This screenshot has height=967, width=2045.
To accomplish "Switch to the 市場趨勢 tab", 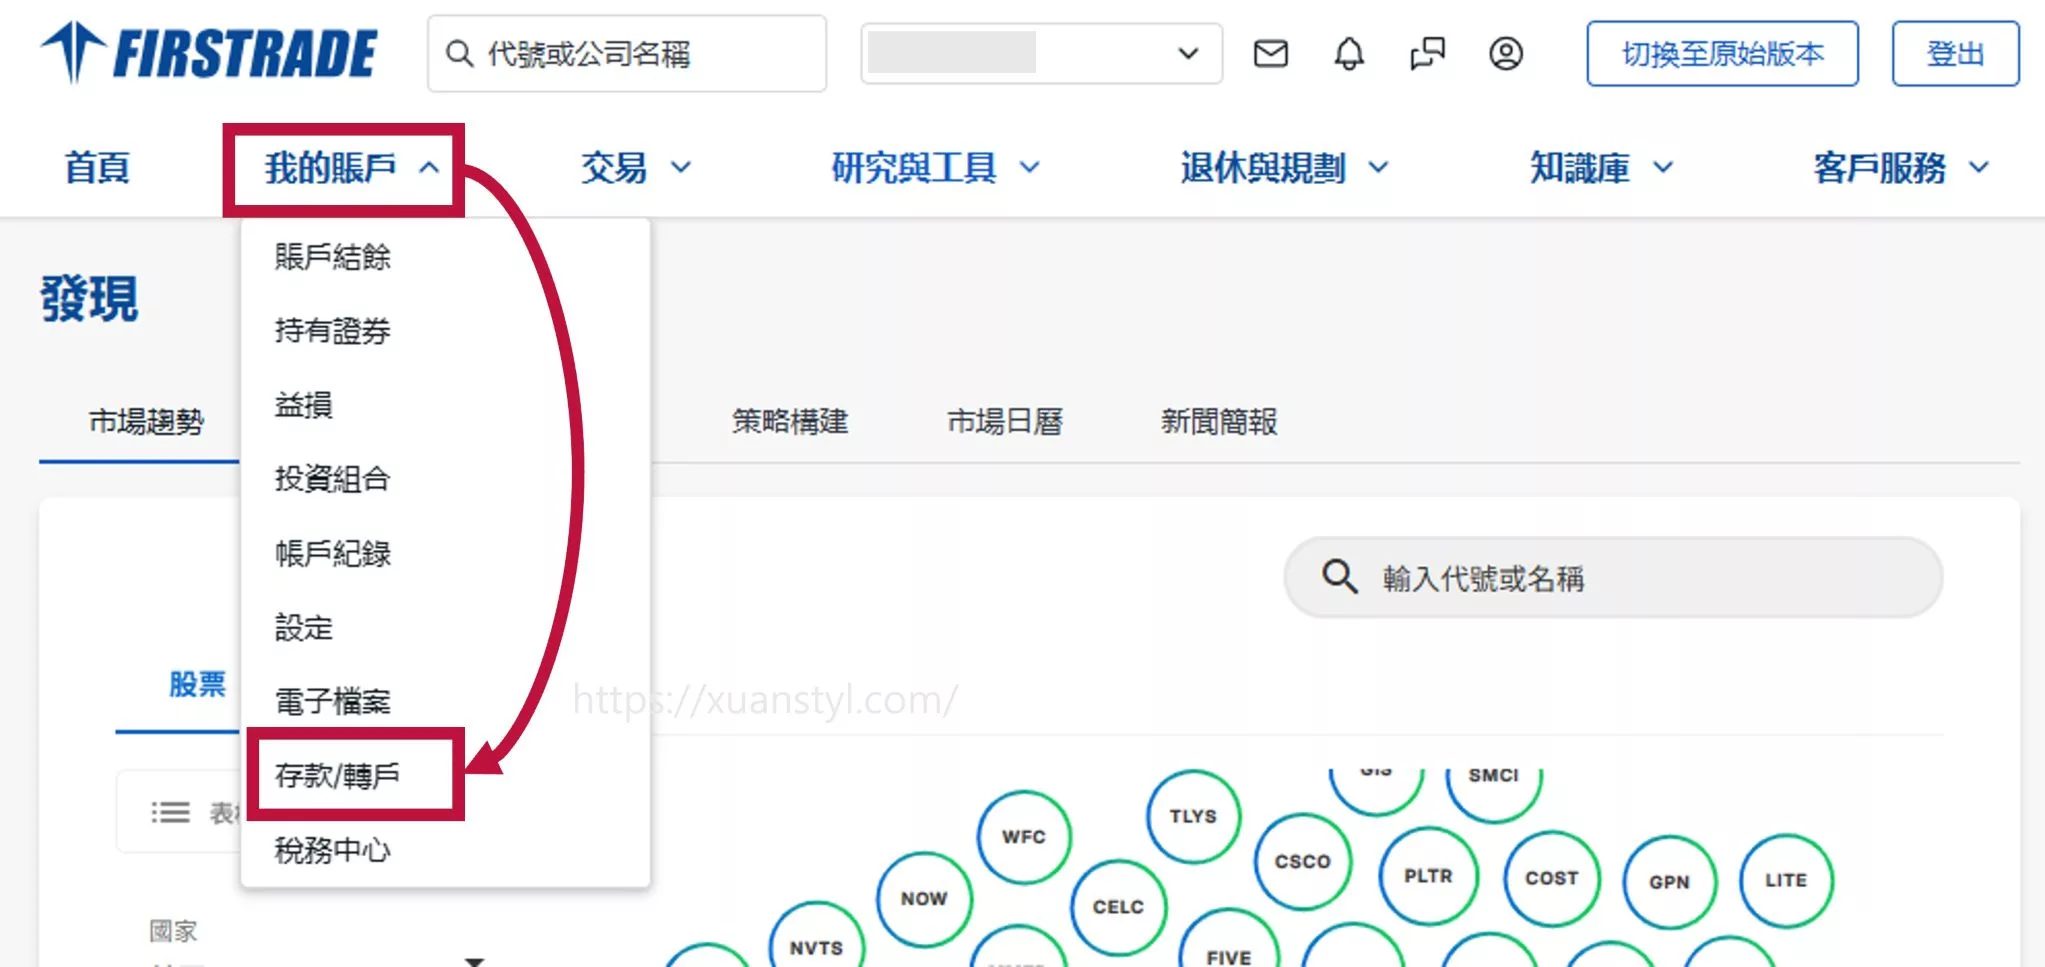I will (146, 421).
